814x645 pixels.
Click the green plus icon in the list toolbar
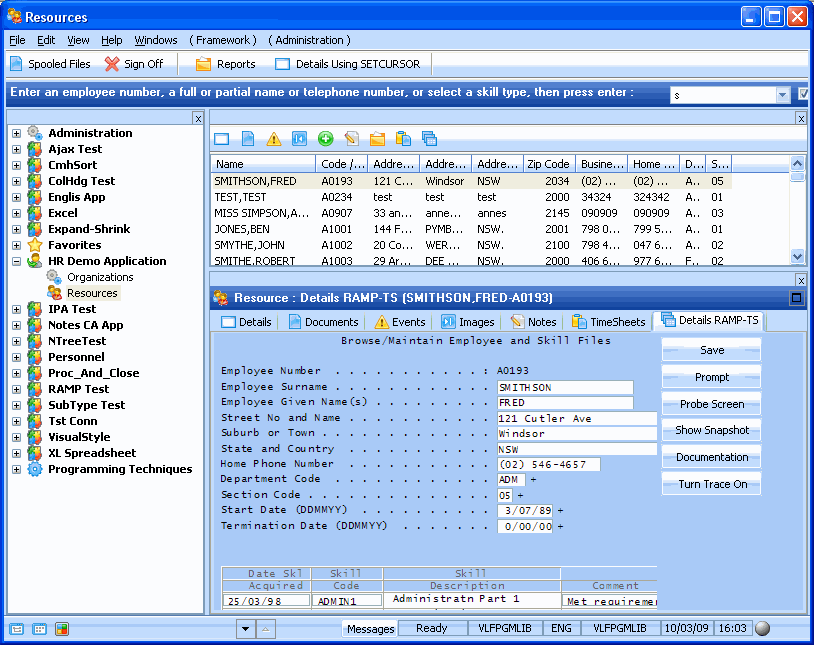(325, 139)
